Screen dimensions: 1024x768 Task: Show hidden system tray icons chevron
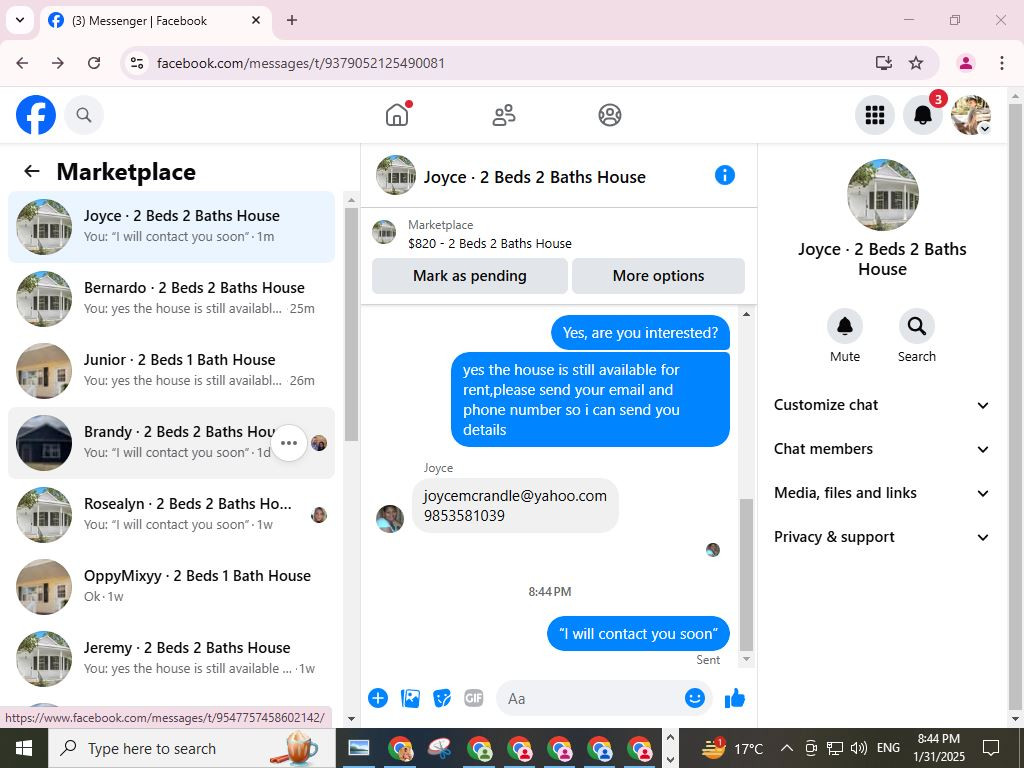[x=787, y=748]
